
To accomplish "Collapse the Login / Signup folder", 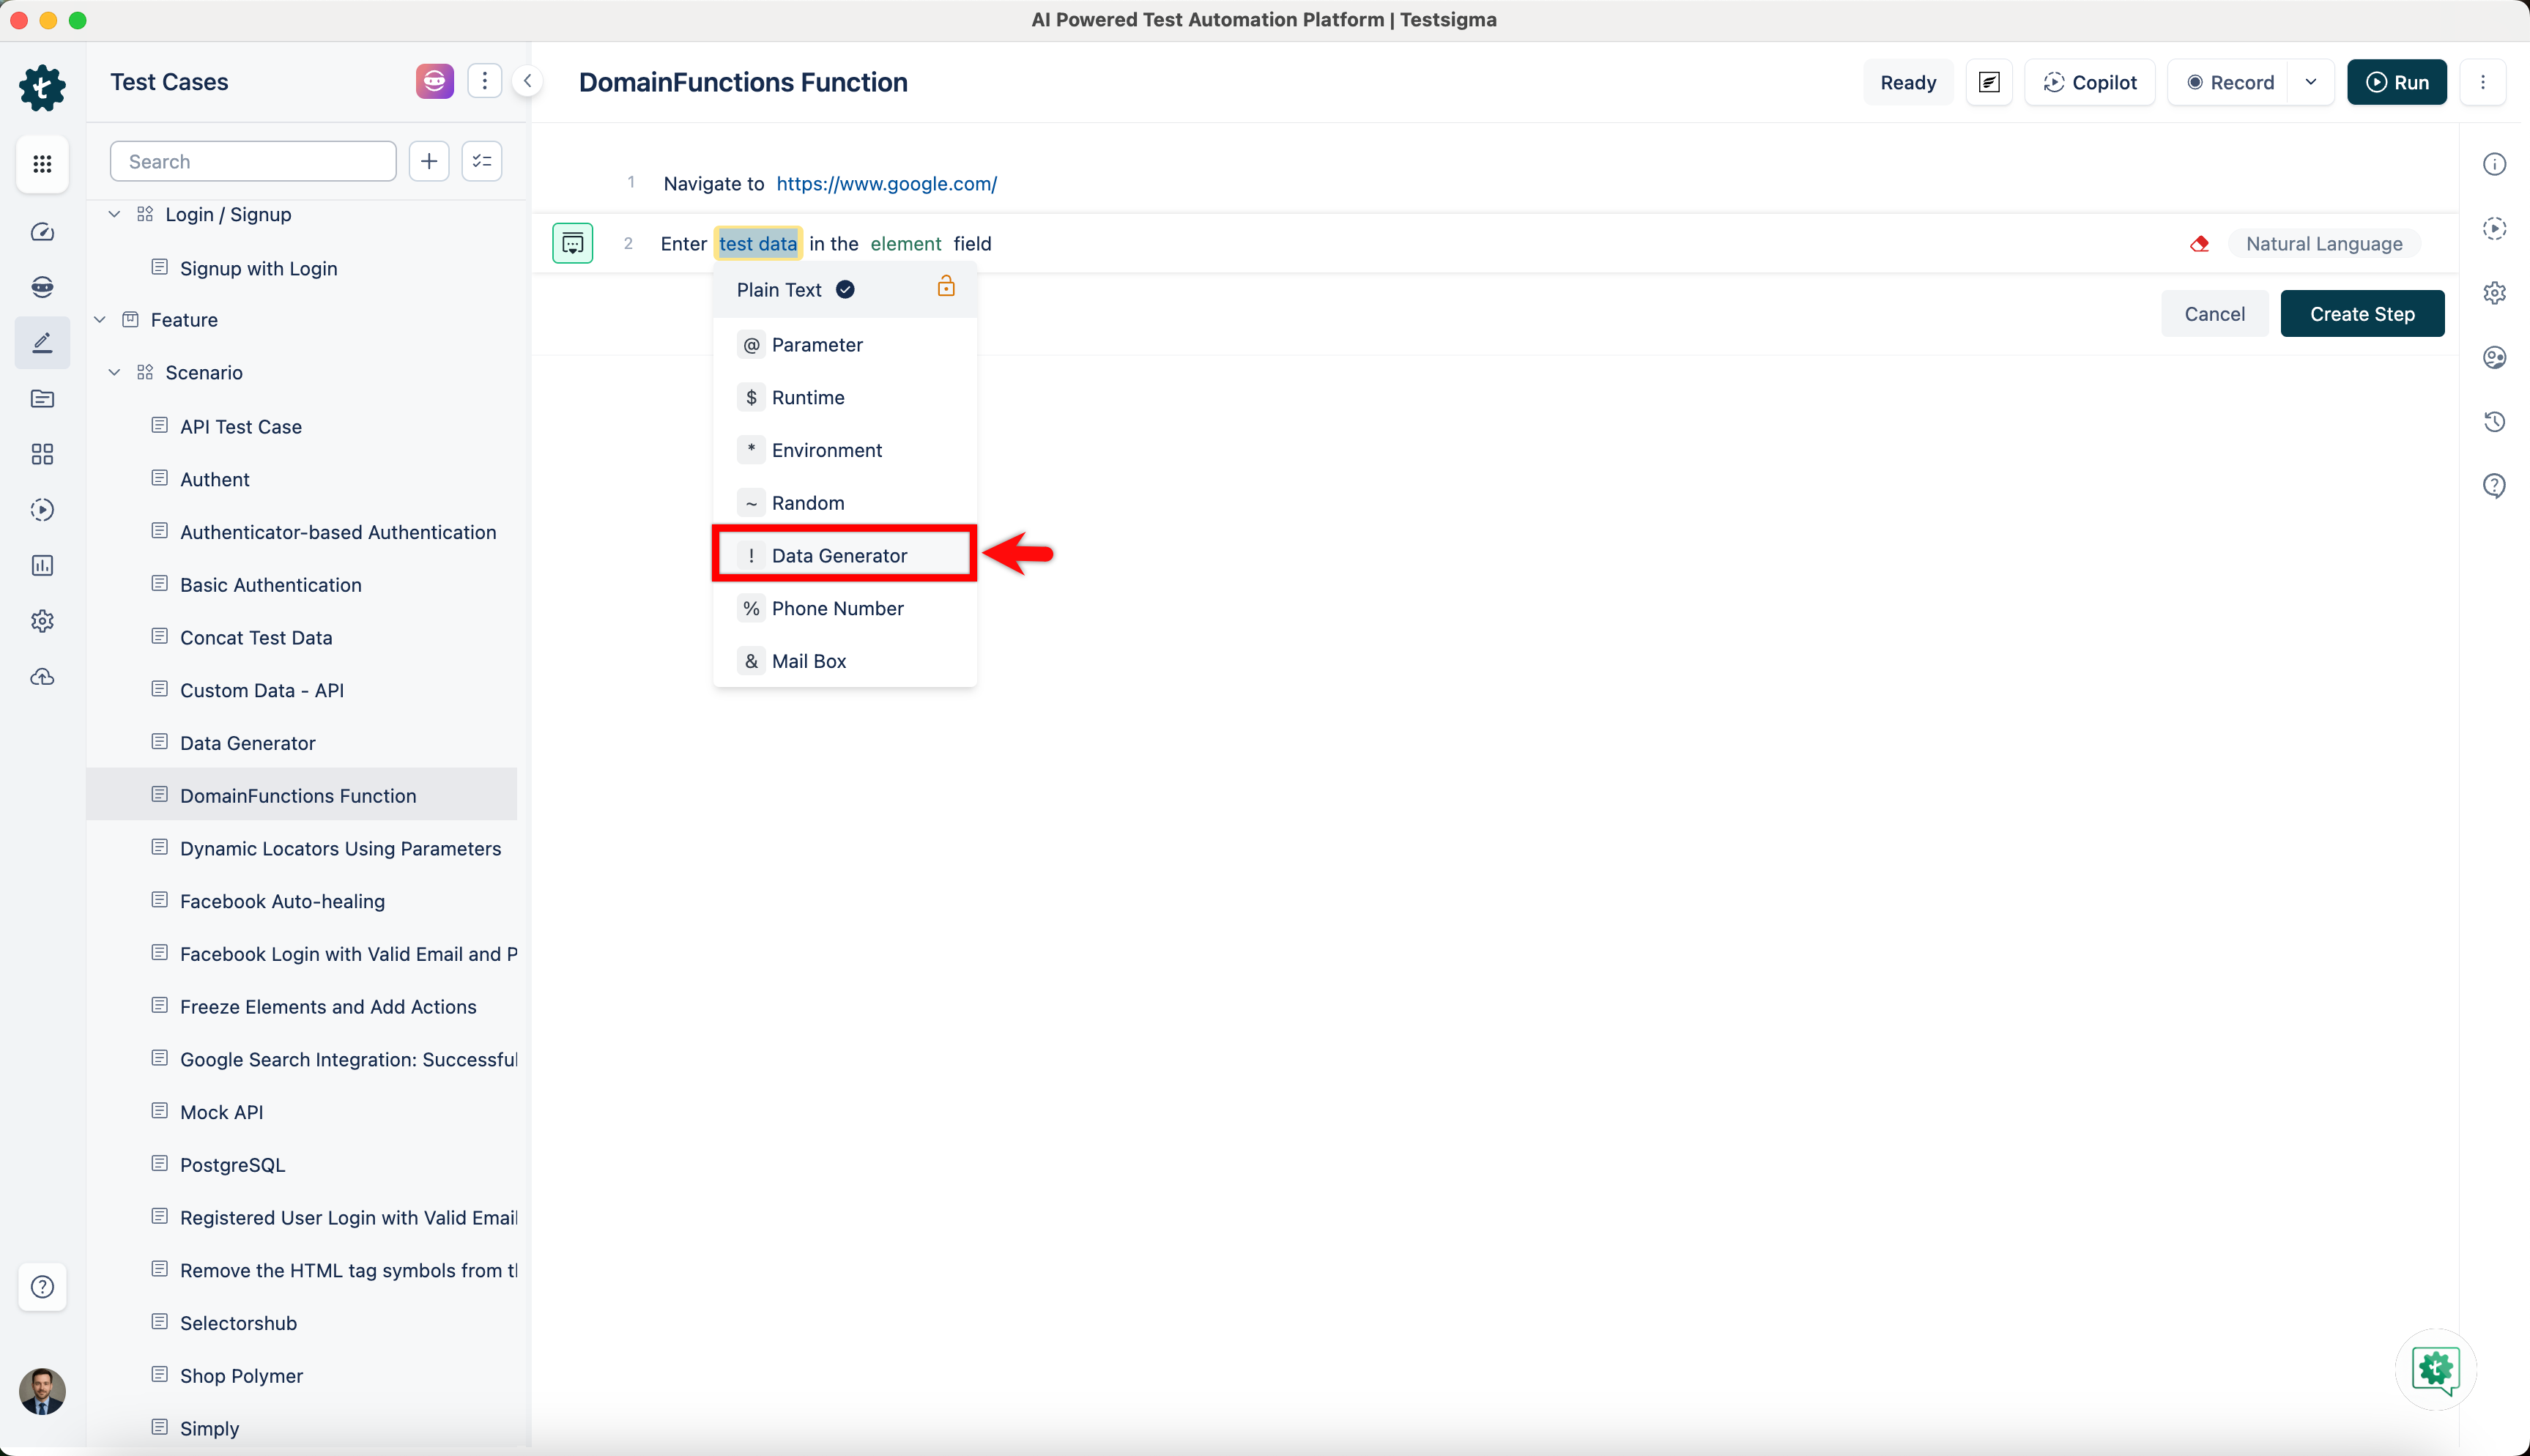I will [x=115, y=214].
